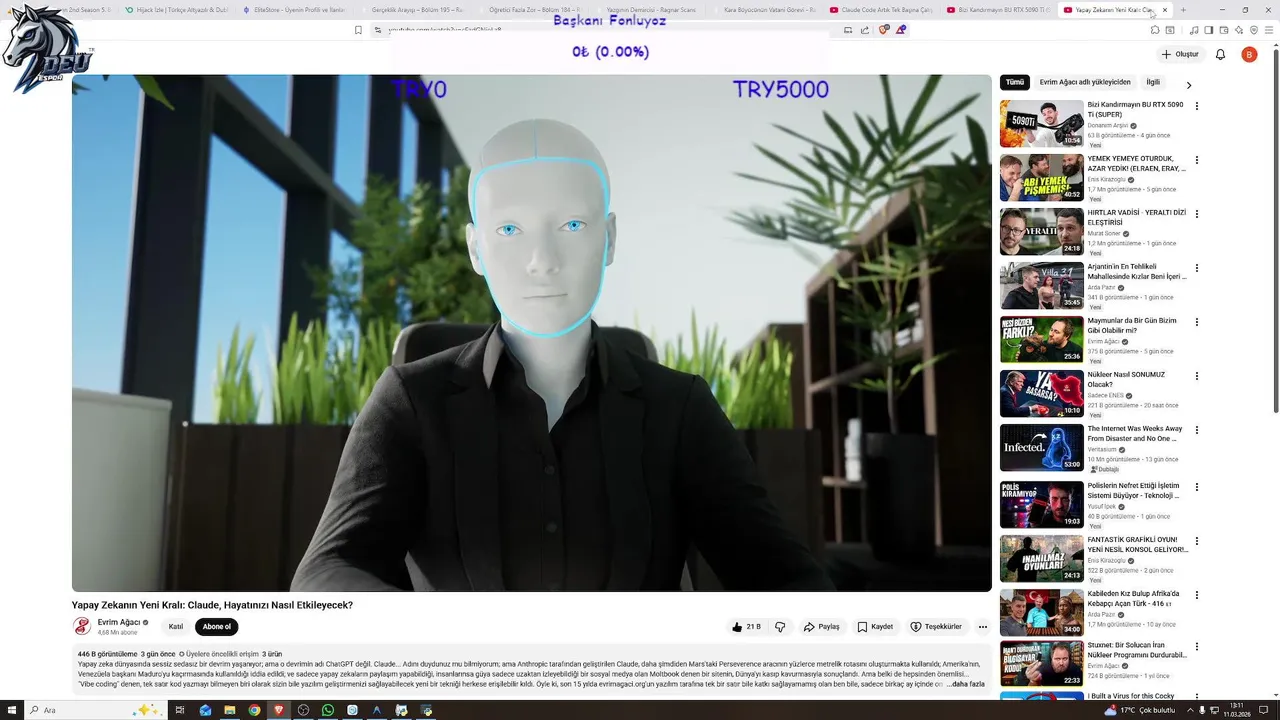Open options menu for Nükleer Nasıl SONUMUZ video
Viewport: 1280px width, 720px height.
pyautogui.click(x=1197, y=376)
